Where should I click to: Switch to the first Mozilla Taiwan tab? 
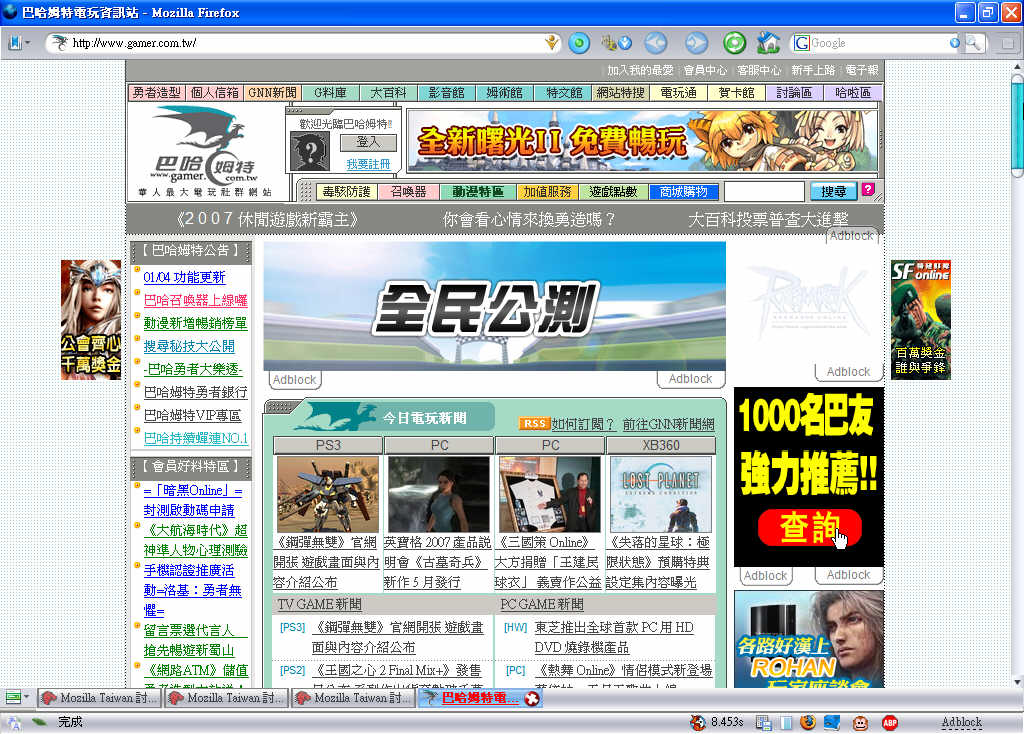click(98, 698)
